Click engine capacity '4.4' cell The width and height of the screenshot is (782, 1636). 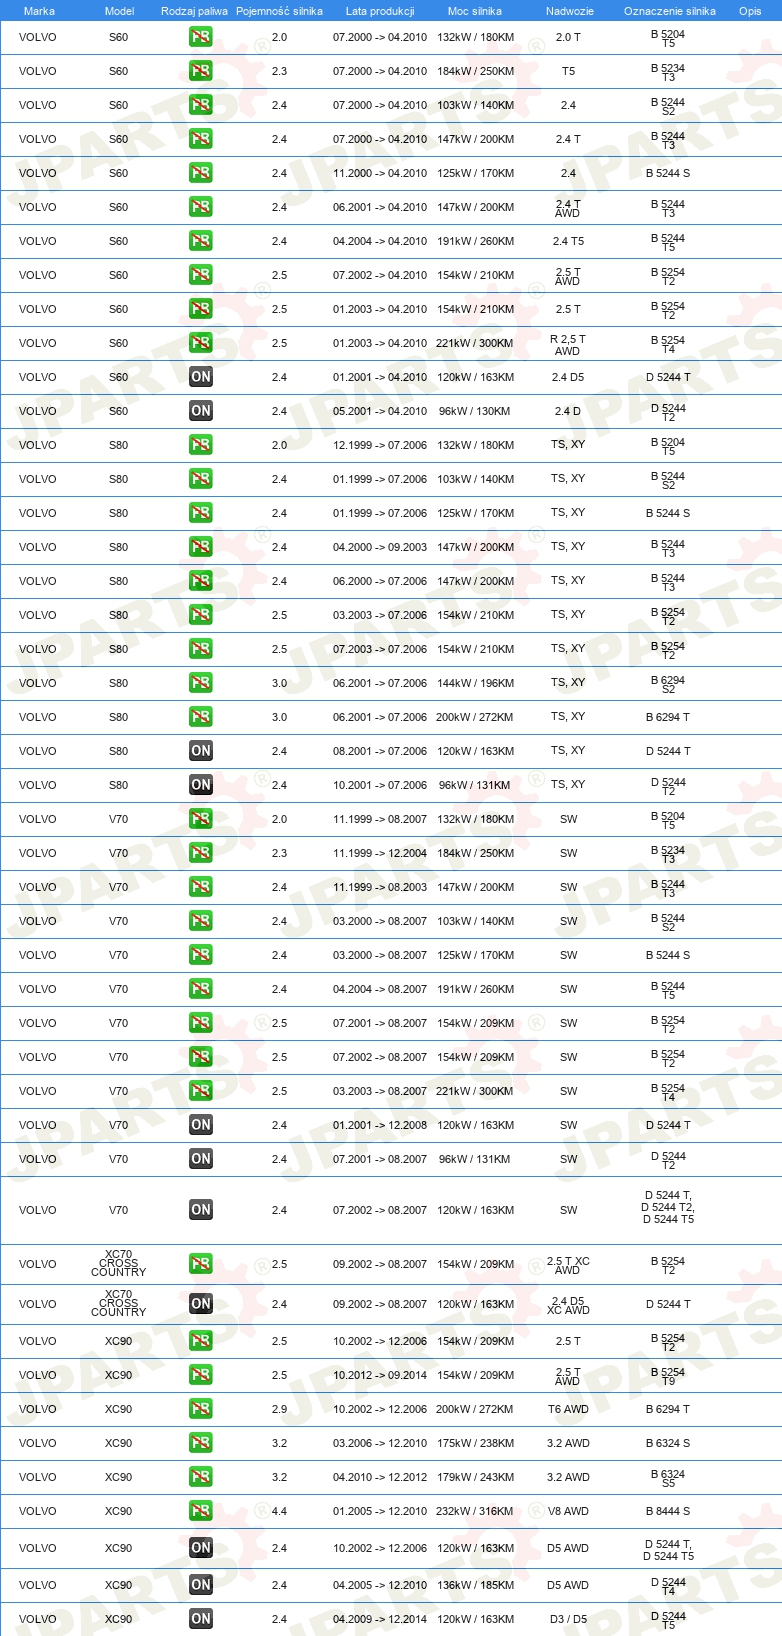coord(279,1511)
